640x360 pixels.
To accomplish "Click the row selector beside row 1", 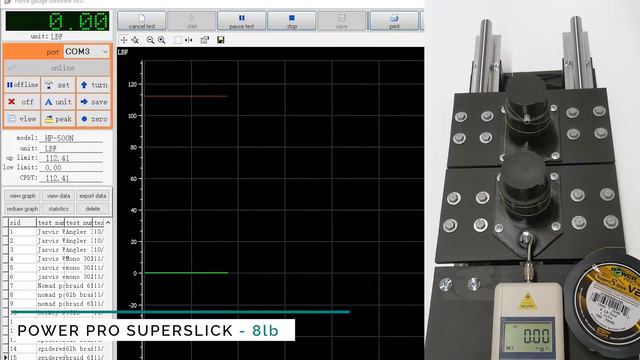I will (x=5, y=231).
